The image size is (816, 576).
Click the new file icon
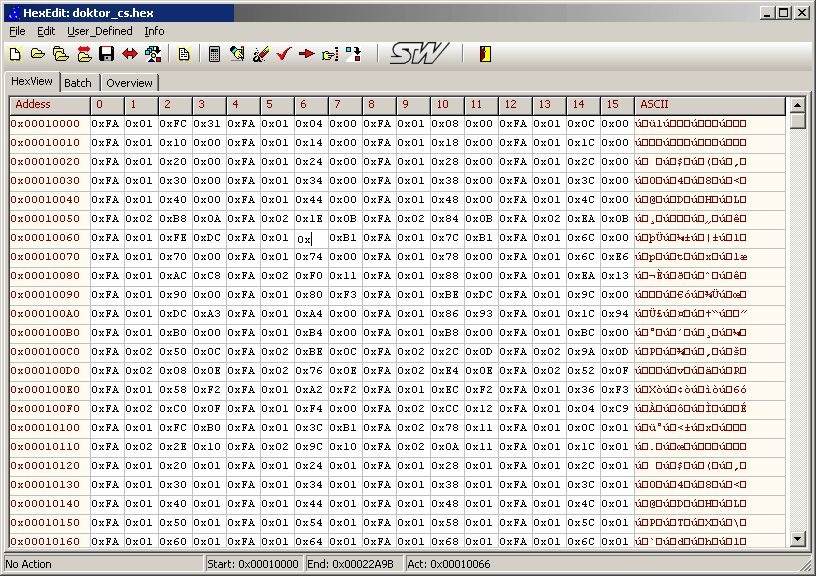pyautogui.click(x=15, y=54)
